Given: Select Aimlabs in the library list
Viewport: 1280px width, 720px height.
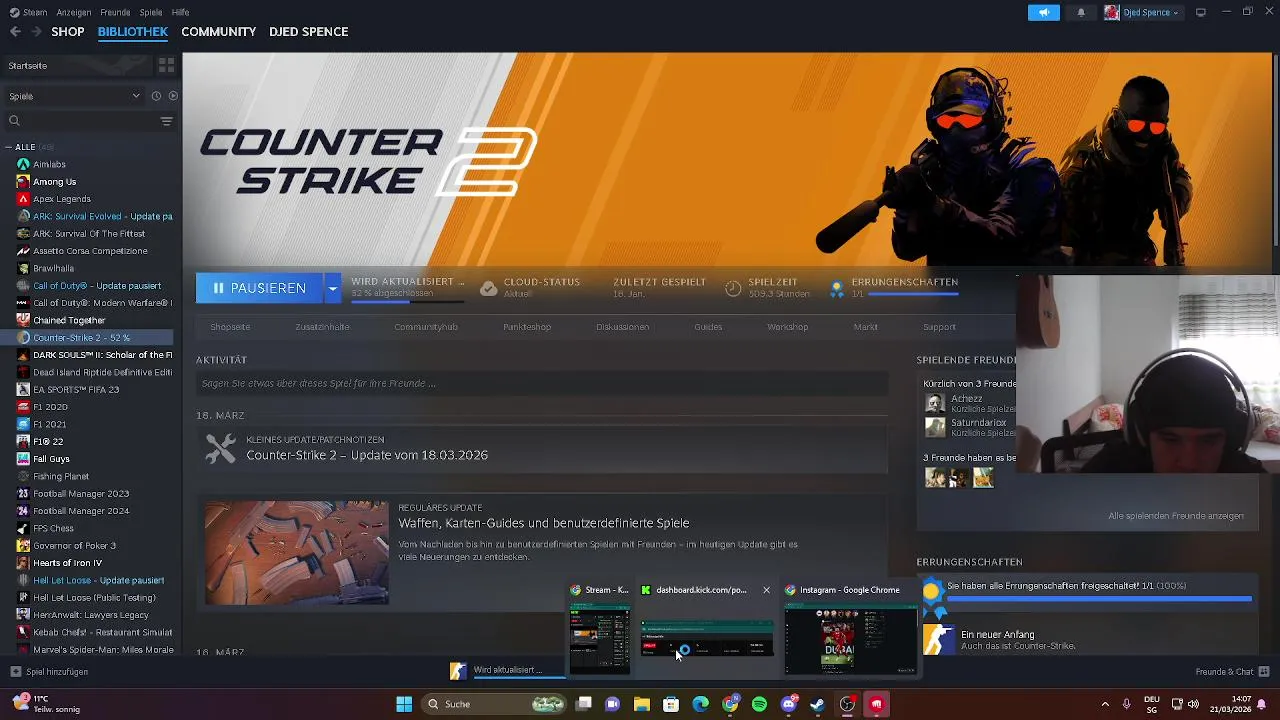Looking at the screenshot, I should coord(49,164).
